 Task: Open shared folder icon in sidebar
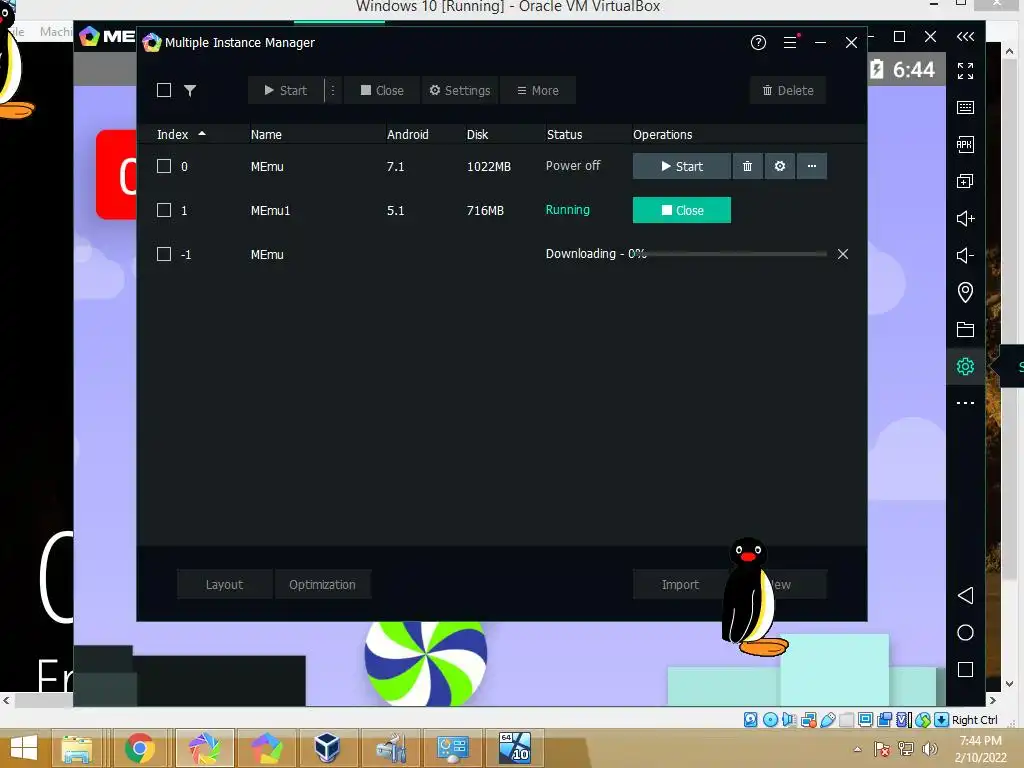coord(965,329)
